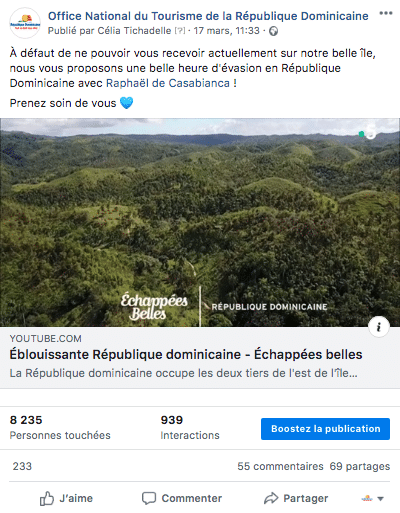Click the 17 mars, 11:33 timestamp
The image size is (400, 513).
pyautogui.click(x=227, y=31)
